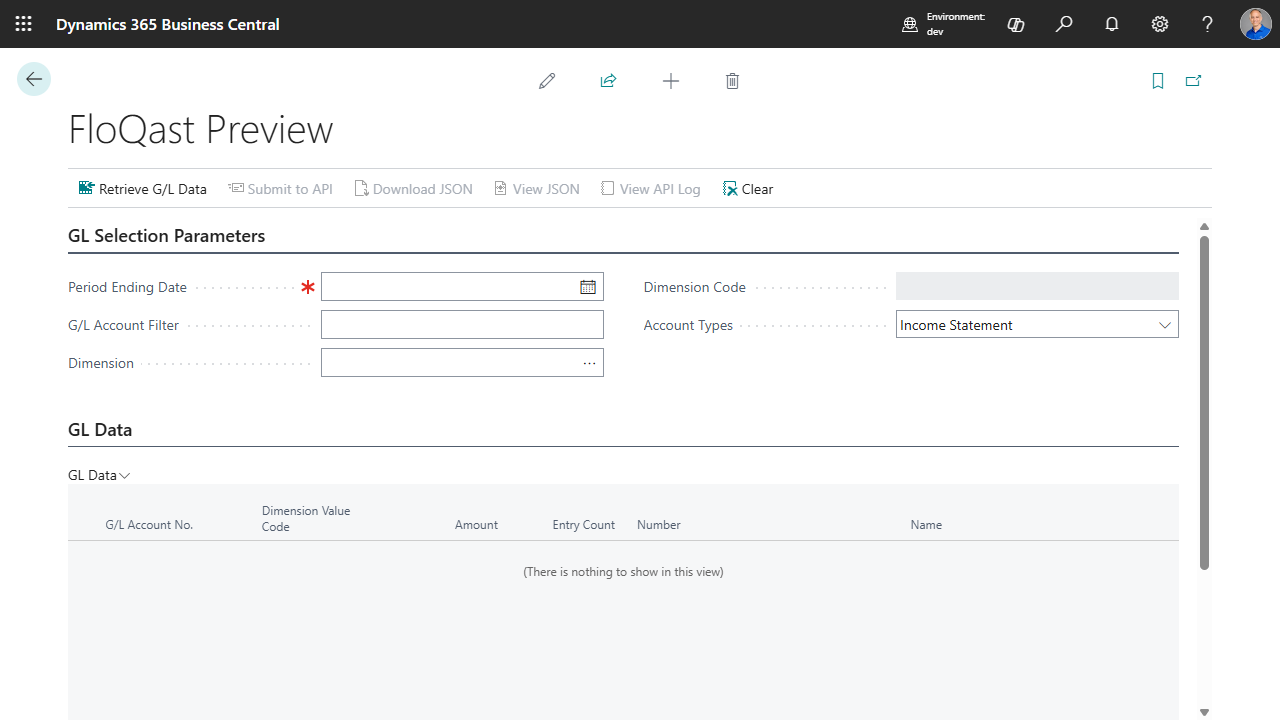The width and height of the screenshot is (1280, 720).
Task: Click View JSON action
Action: click(x=537, y=189)
